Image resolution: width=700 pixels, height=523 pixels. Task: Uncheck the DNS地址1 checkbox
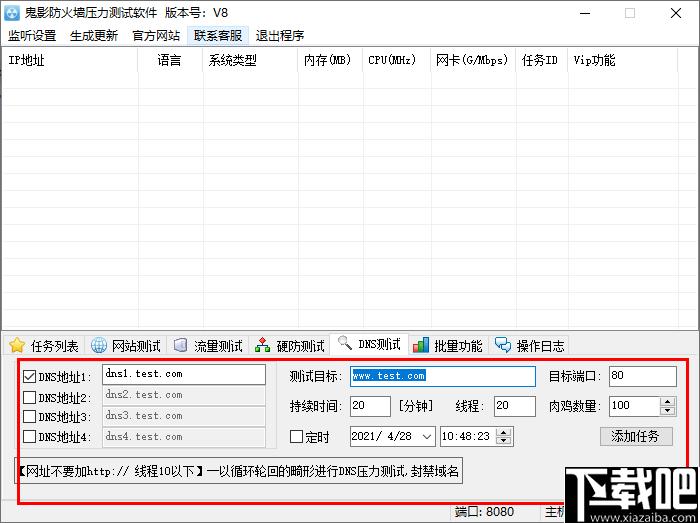(x=29, y=377)
